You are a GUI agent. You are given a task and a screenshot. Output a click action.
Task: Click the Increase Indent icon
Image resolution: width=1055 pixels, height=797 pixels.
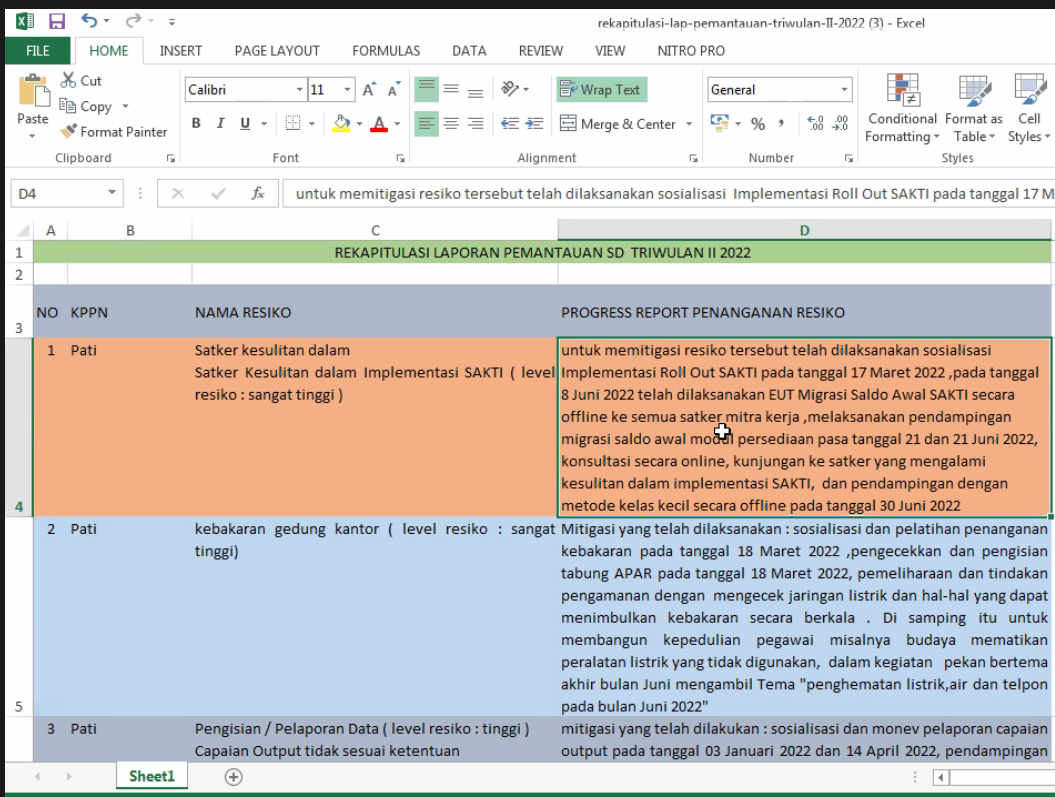click(x=535, y=123)
